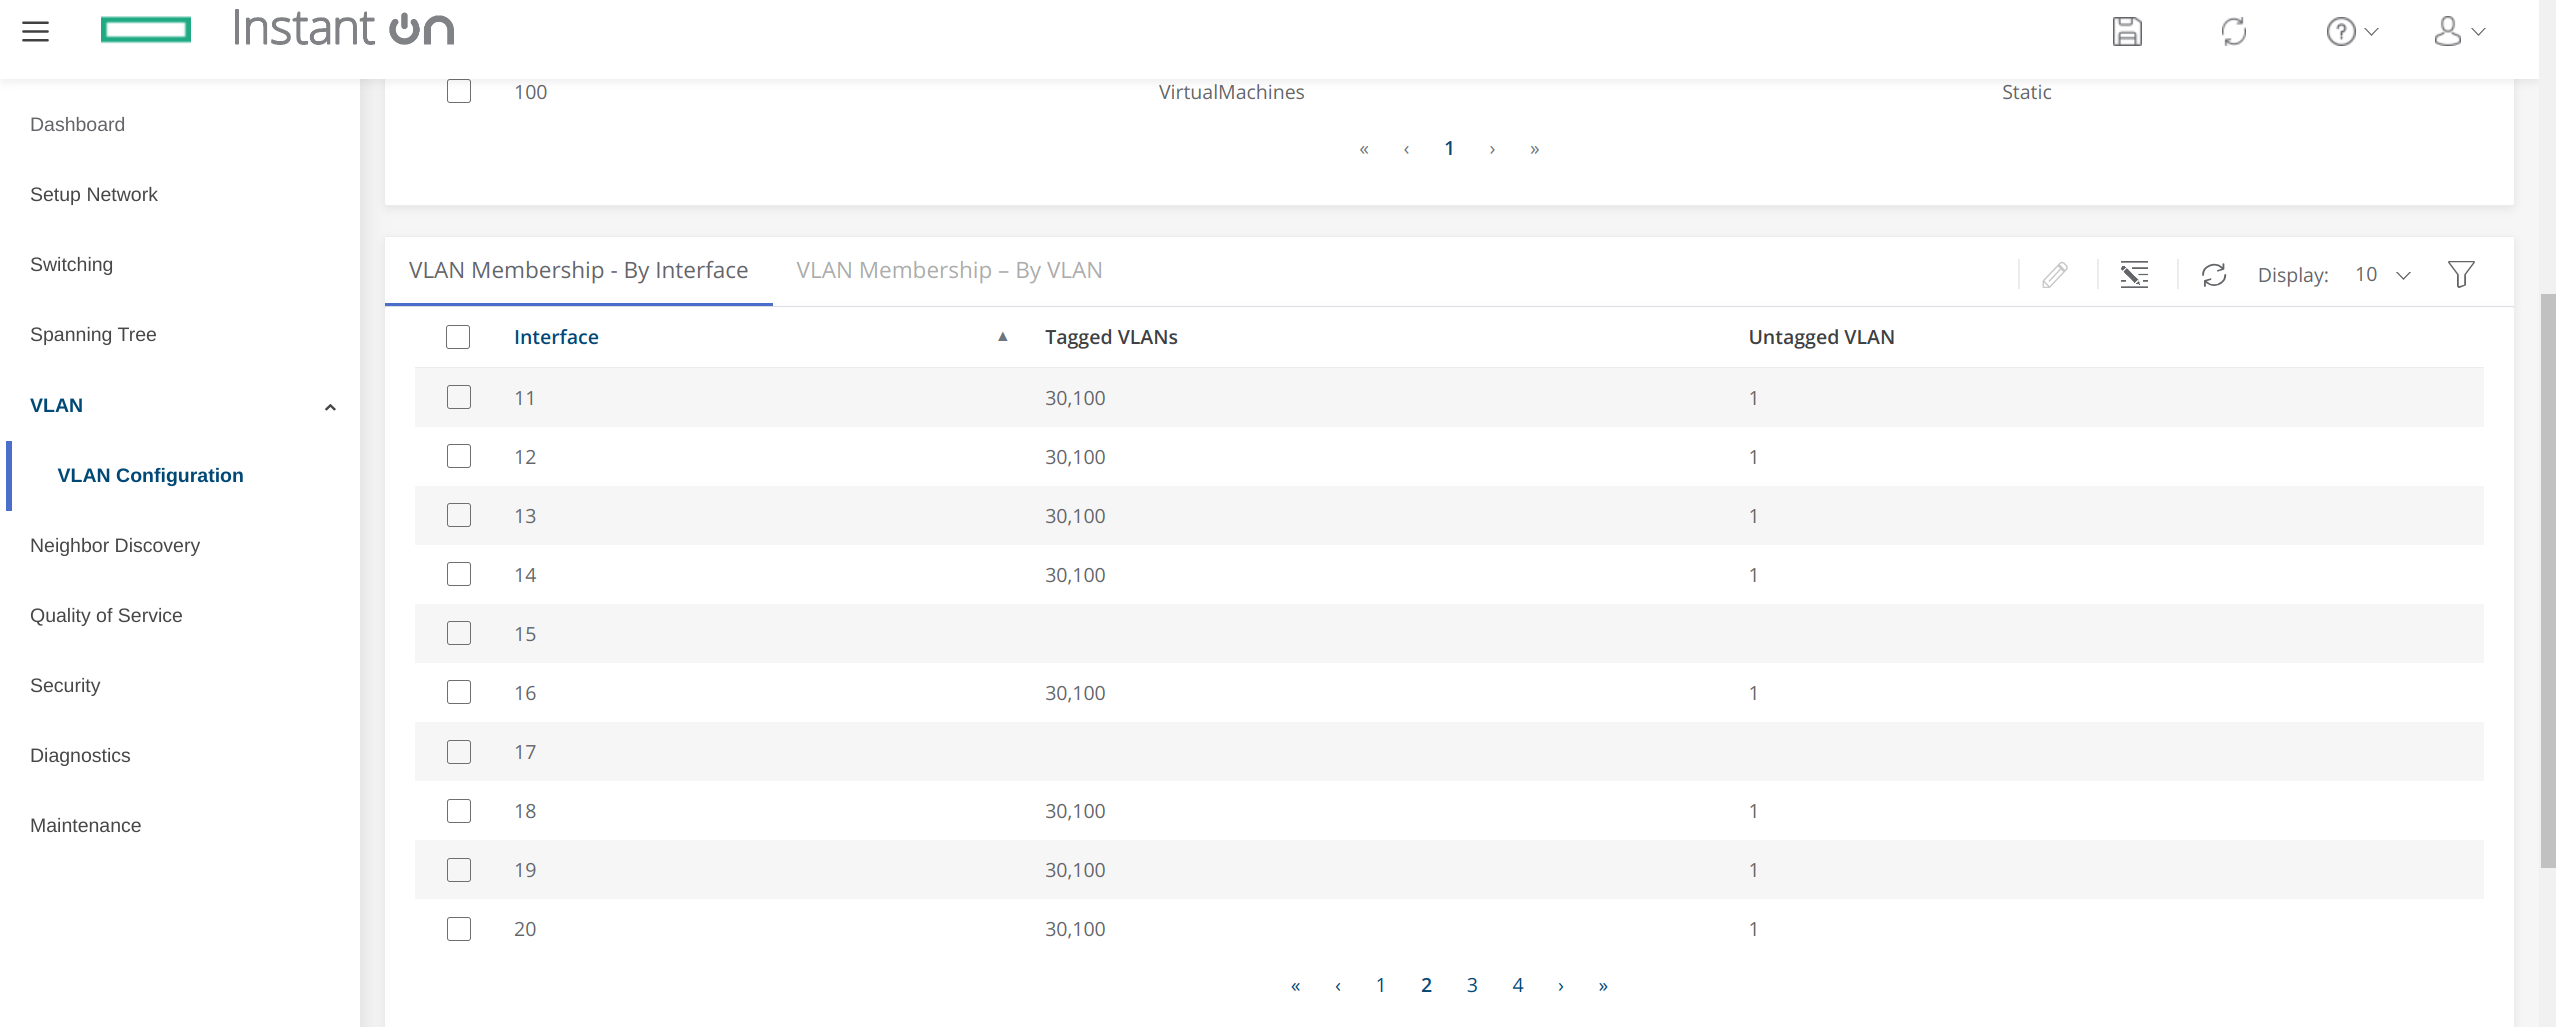
Task: Go to page 3 of the interface table
Action: 1471,985
